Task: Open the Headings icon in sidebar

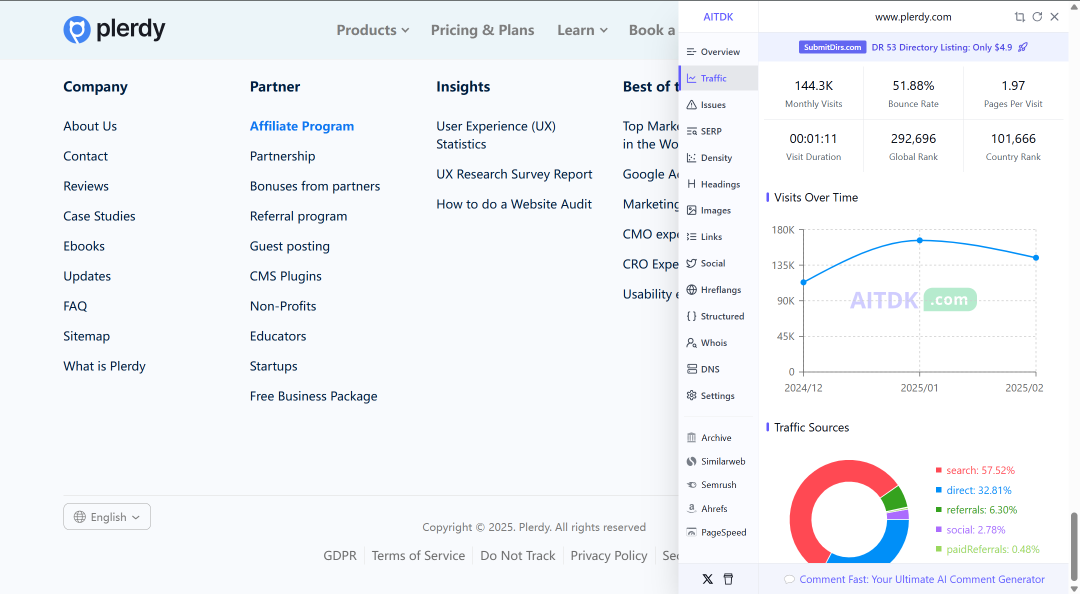Action: click(x=692, y=184)
